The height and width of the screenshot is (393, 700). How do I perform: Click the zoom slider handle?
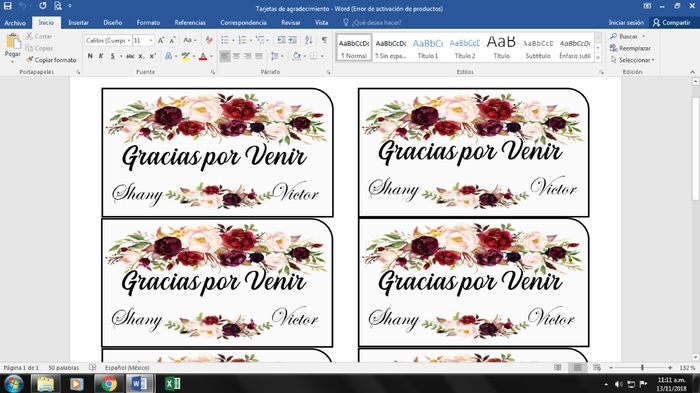pos(642,368)
